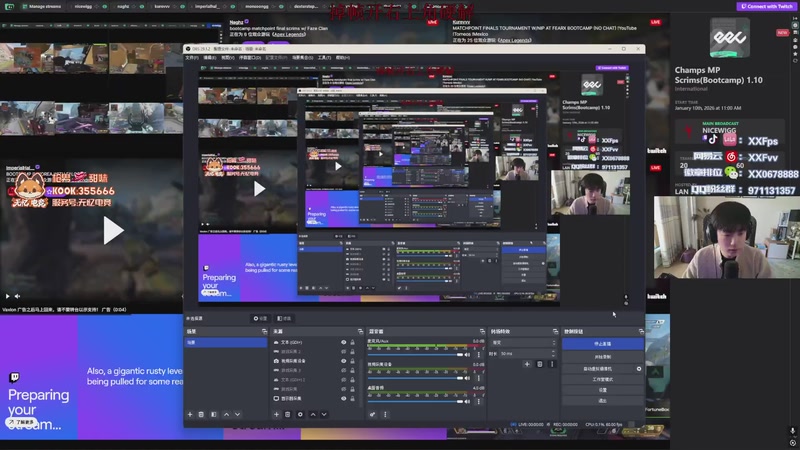Mute the left stream player volume icon

point(17,296)
